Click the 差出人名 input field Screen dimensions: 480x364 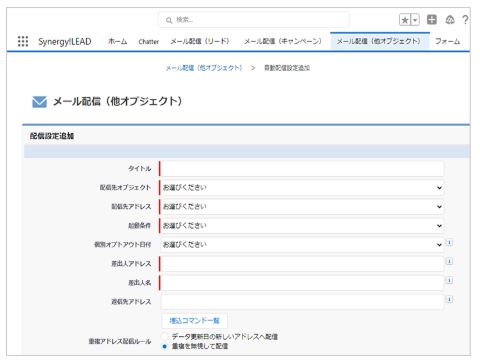(x=302, y=283)
